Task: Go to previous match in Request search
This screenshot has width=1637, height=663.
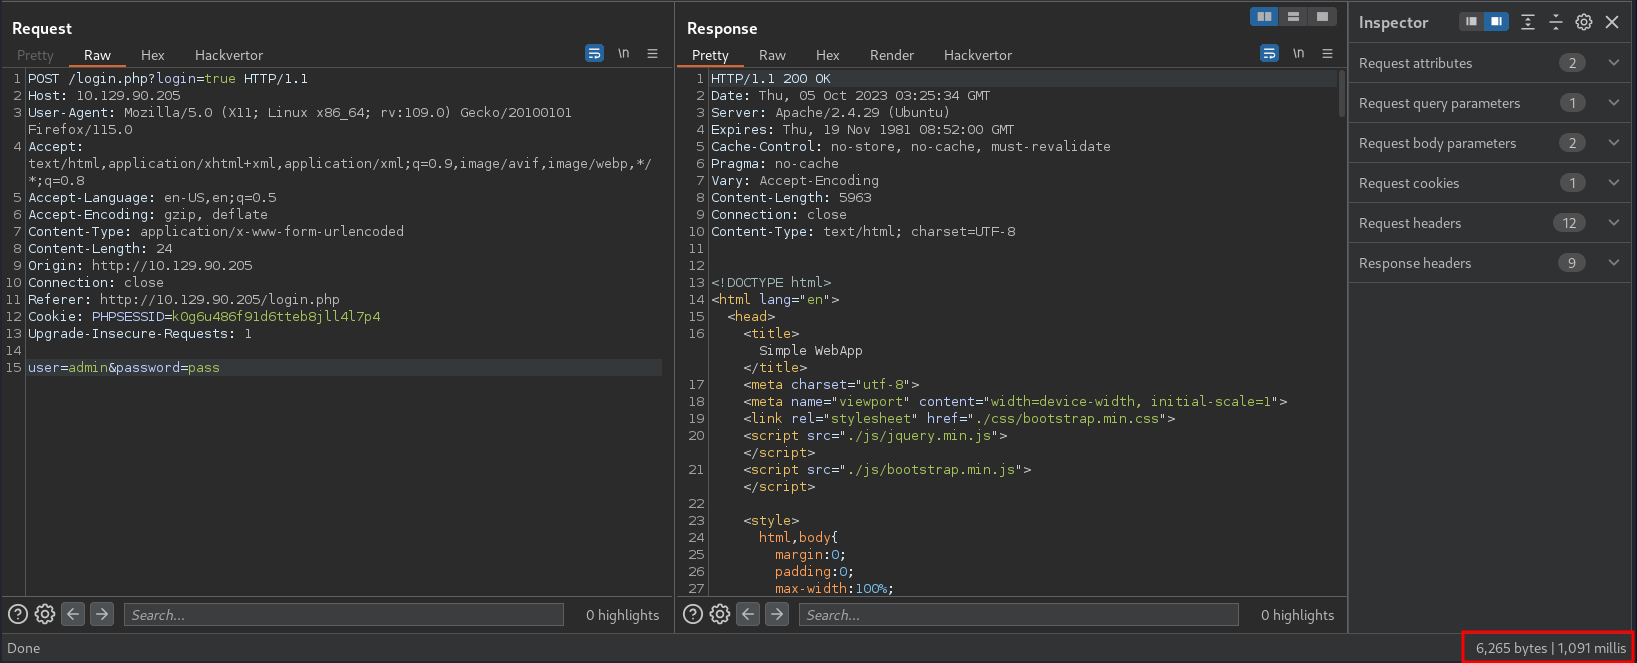Action: [x=73, y=614]
